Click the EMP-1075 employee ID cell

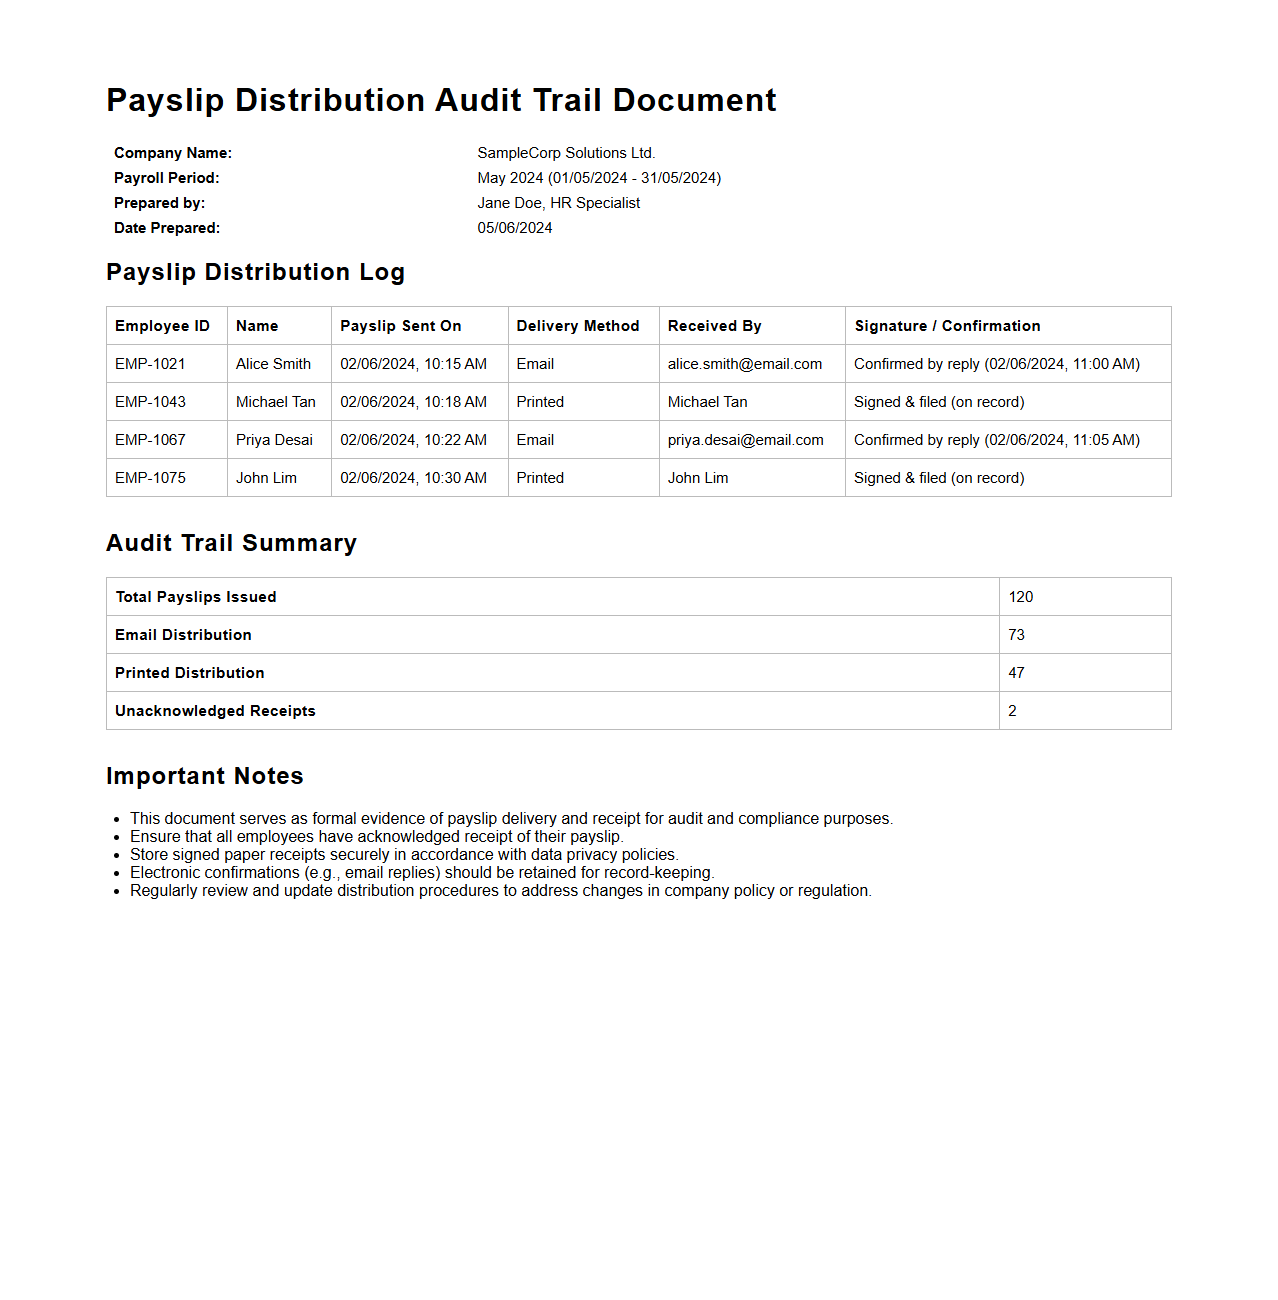pyautogui.click(x=150, y=478)
